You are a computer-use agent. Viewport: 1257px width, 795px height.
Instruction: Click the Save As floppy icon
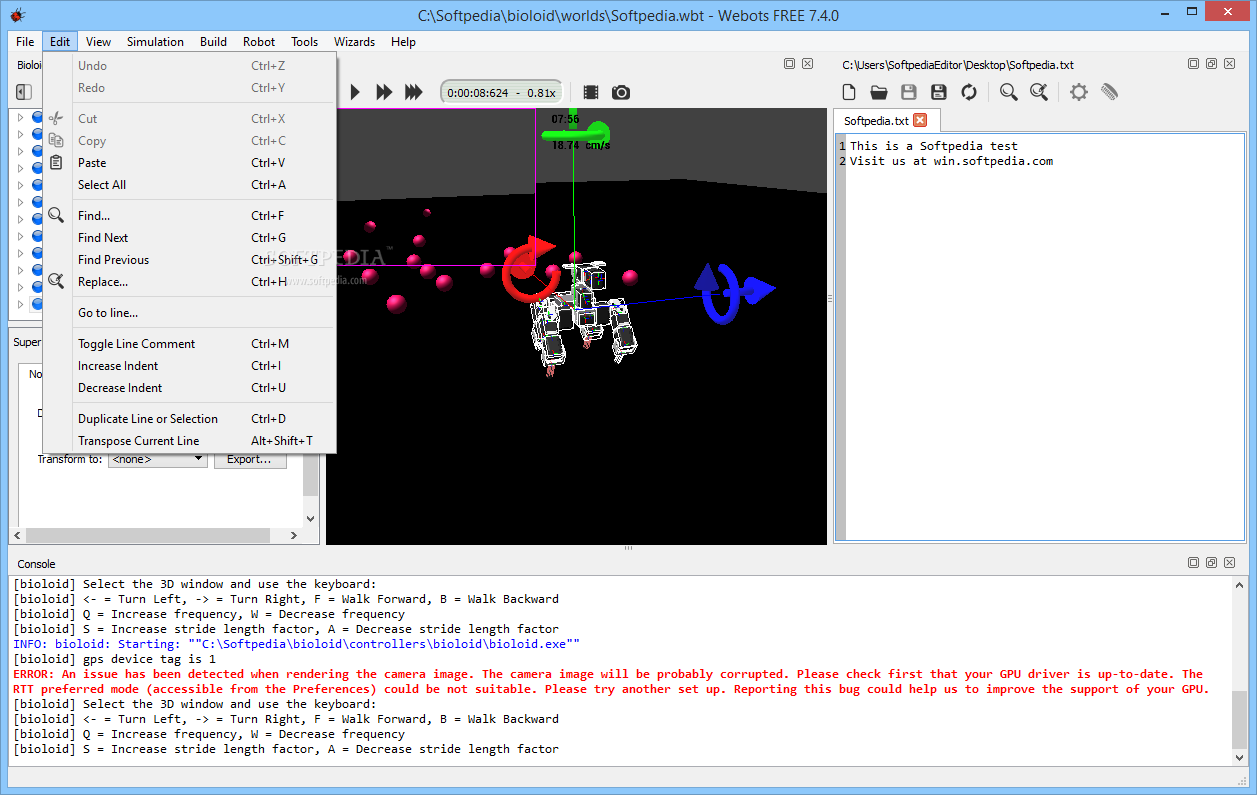point(939,92)
